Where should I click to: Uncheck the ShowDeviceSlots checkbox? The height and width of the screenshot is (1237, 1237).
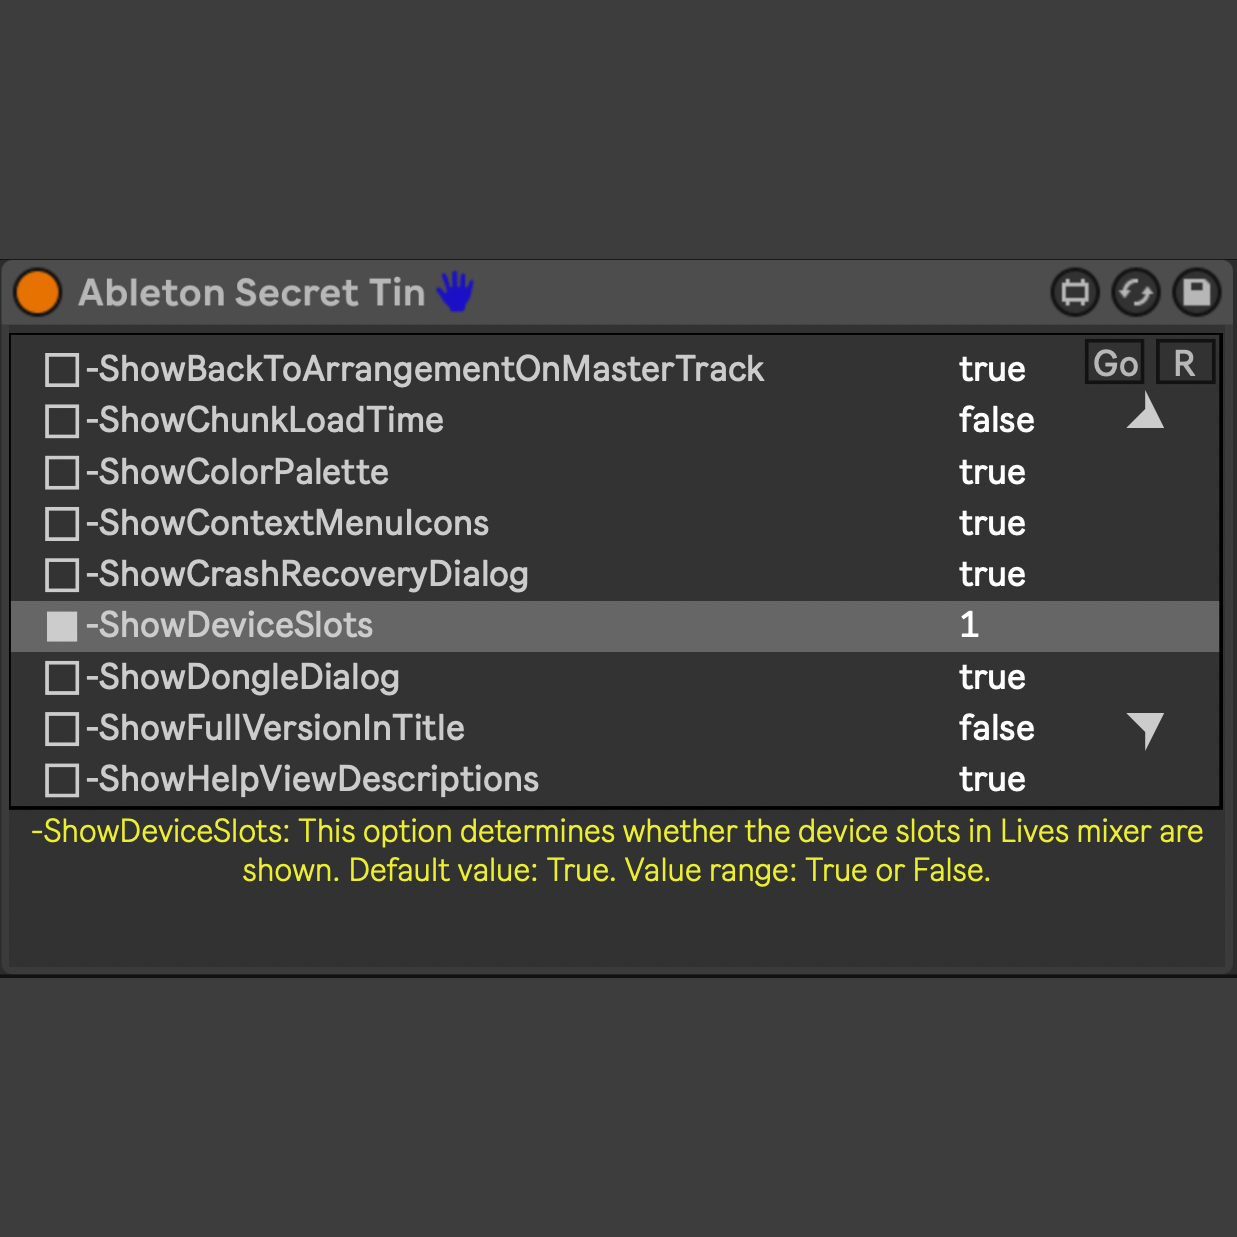tap(62, 626)
